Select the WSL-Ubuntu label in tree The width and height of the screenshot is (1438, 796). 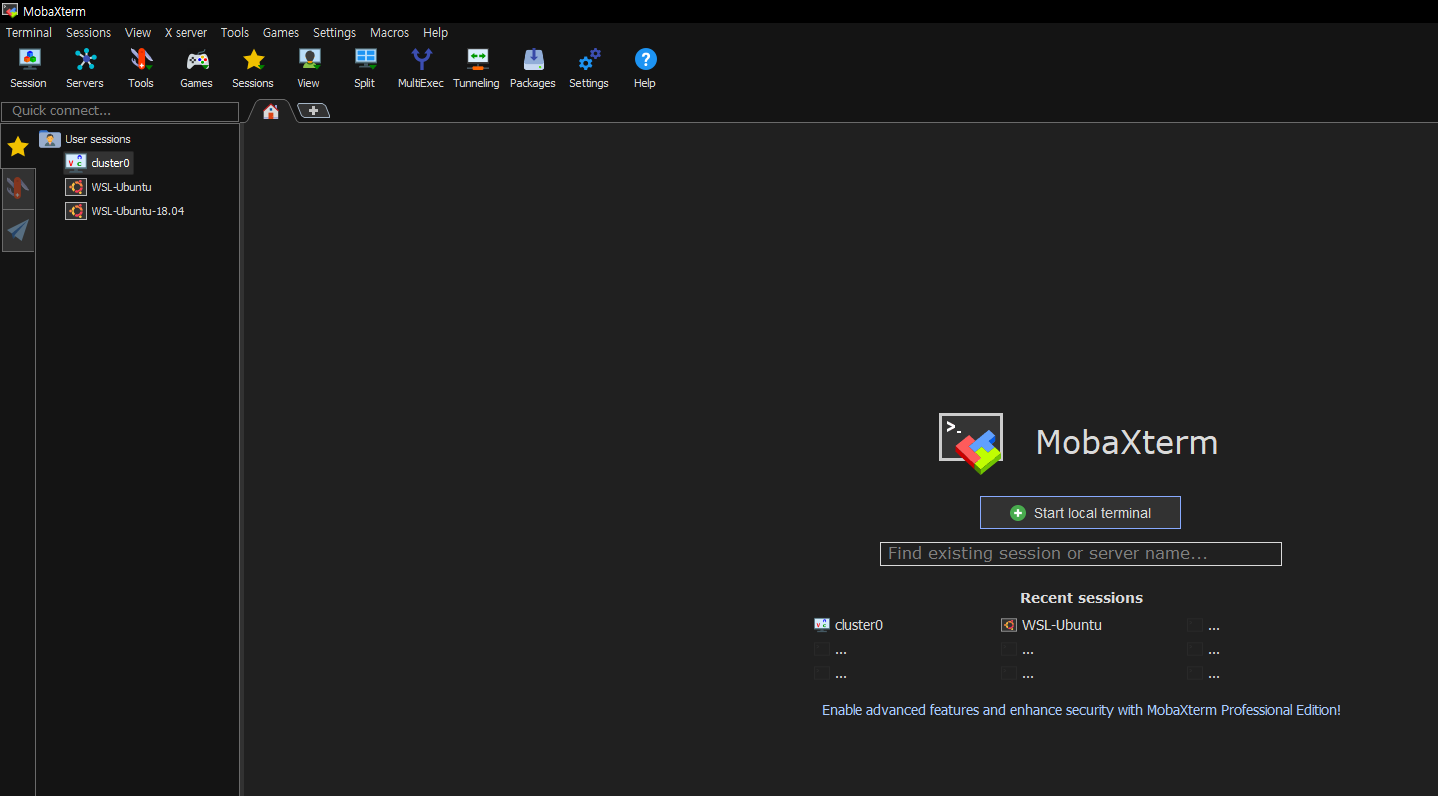(121, 187)
